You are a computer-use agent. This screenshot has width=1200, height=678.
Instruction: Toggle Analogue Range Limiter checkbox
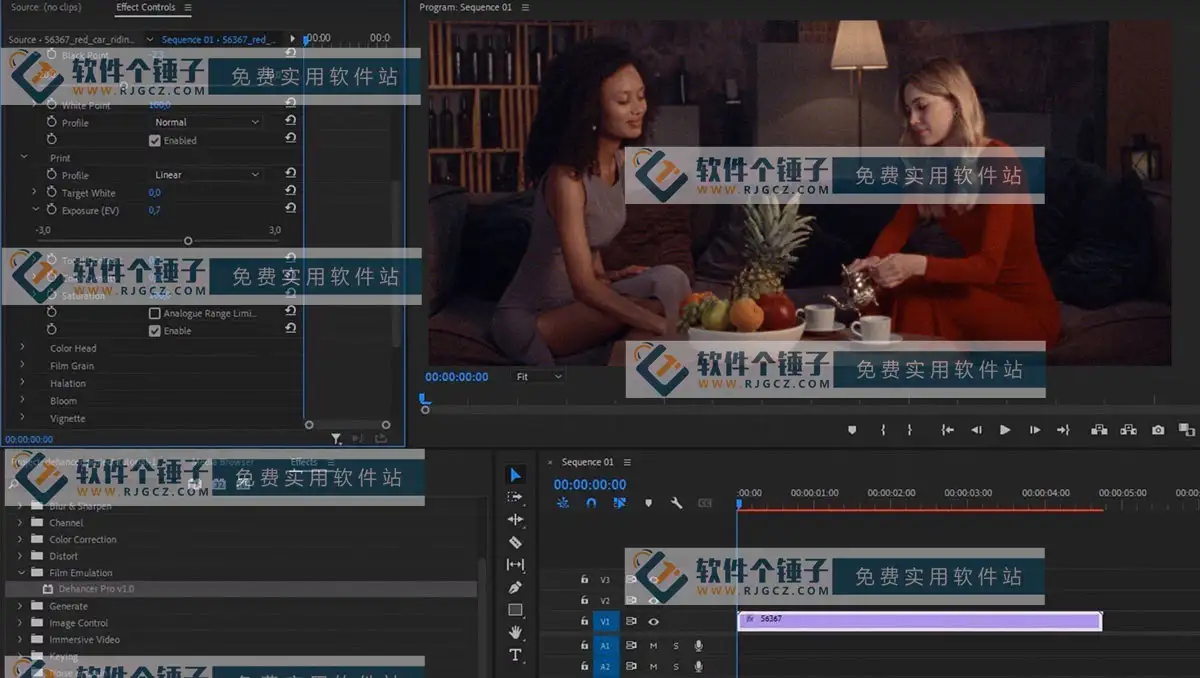[x=155, y=313]
